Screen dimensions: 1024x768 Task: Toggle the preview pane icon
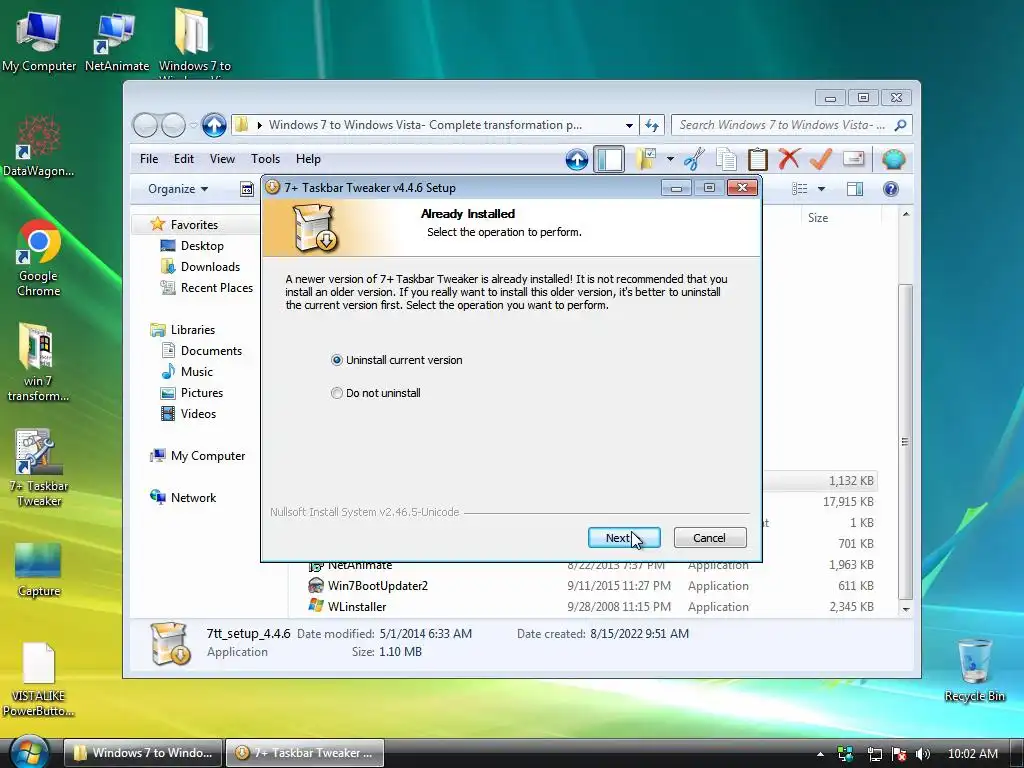coord(855,189)
